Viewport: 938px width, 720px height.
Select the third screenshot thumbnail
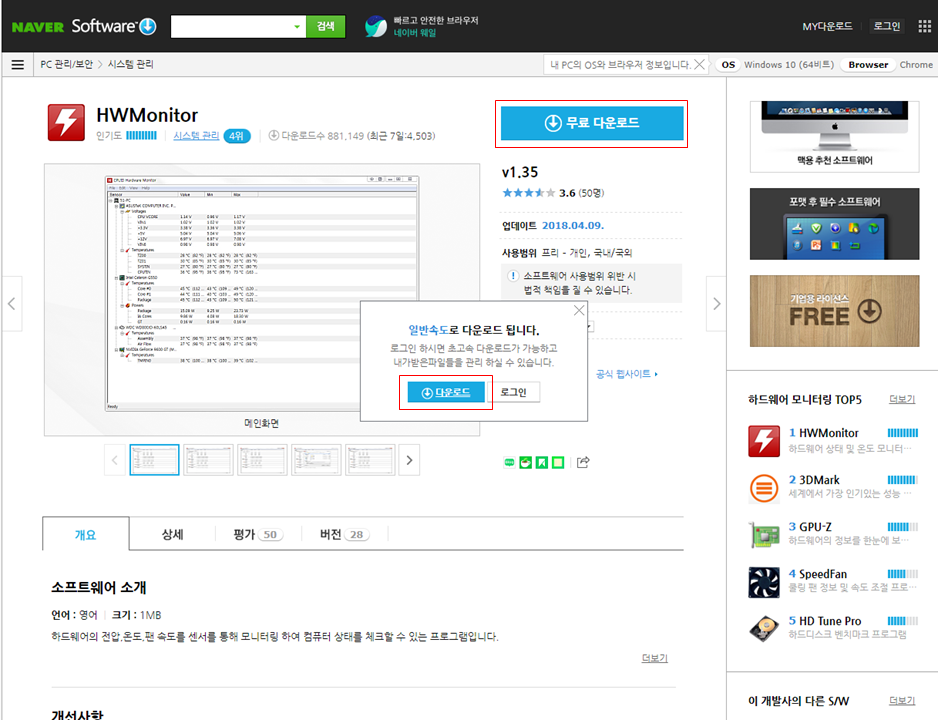(262, 460)
